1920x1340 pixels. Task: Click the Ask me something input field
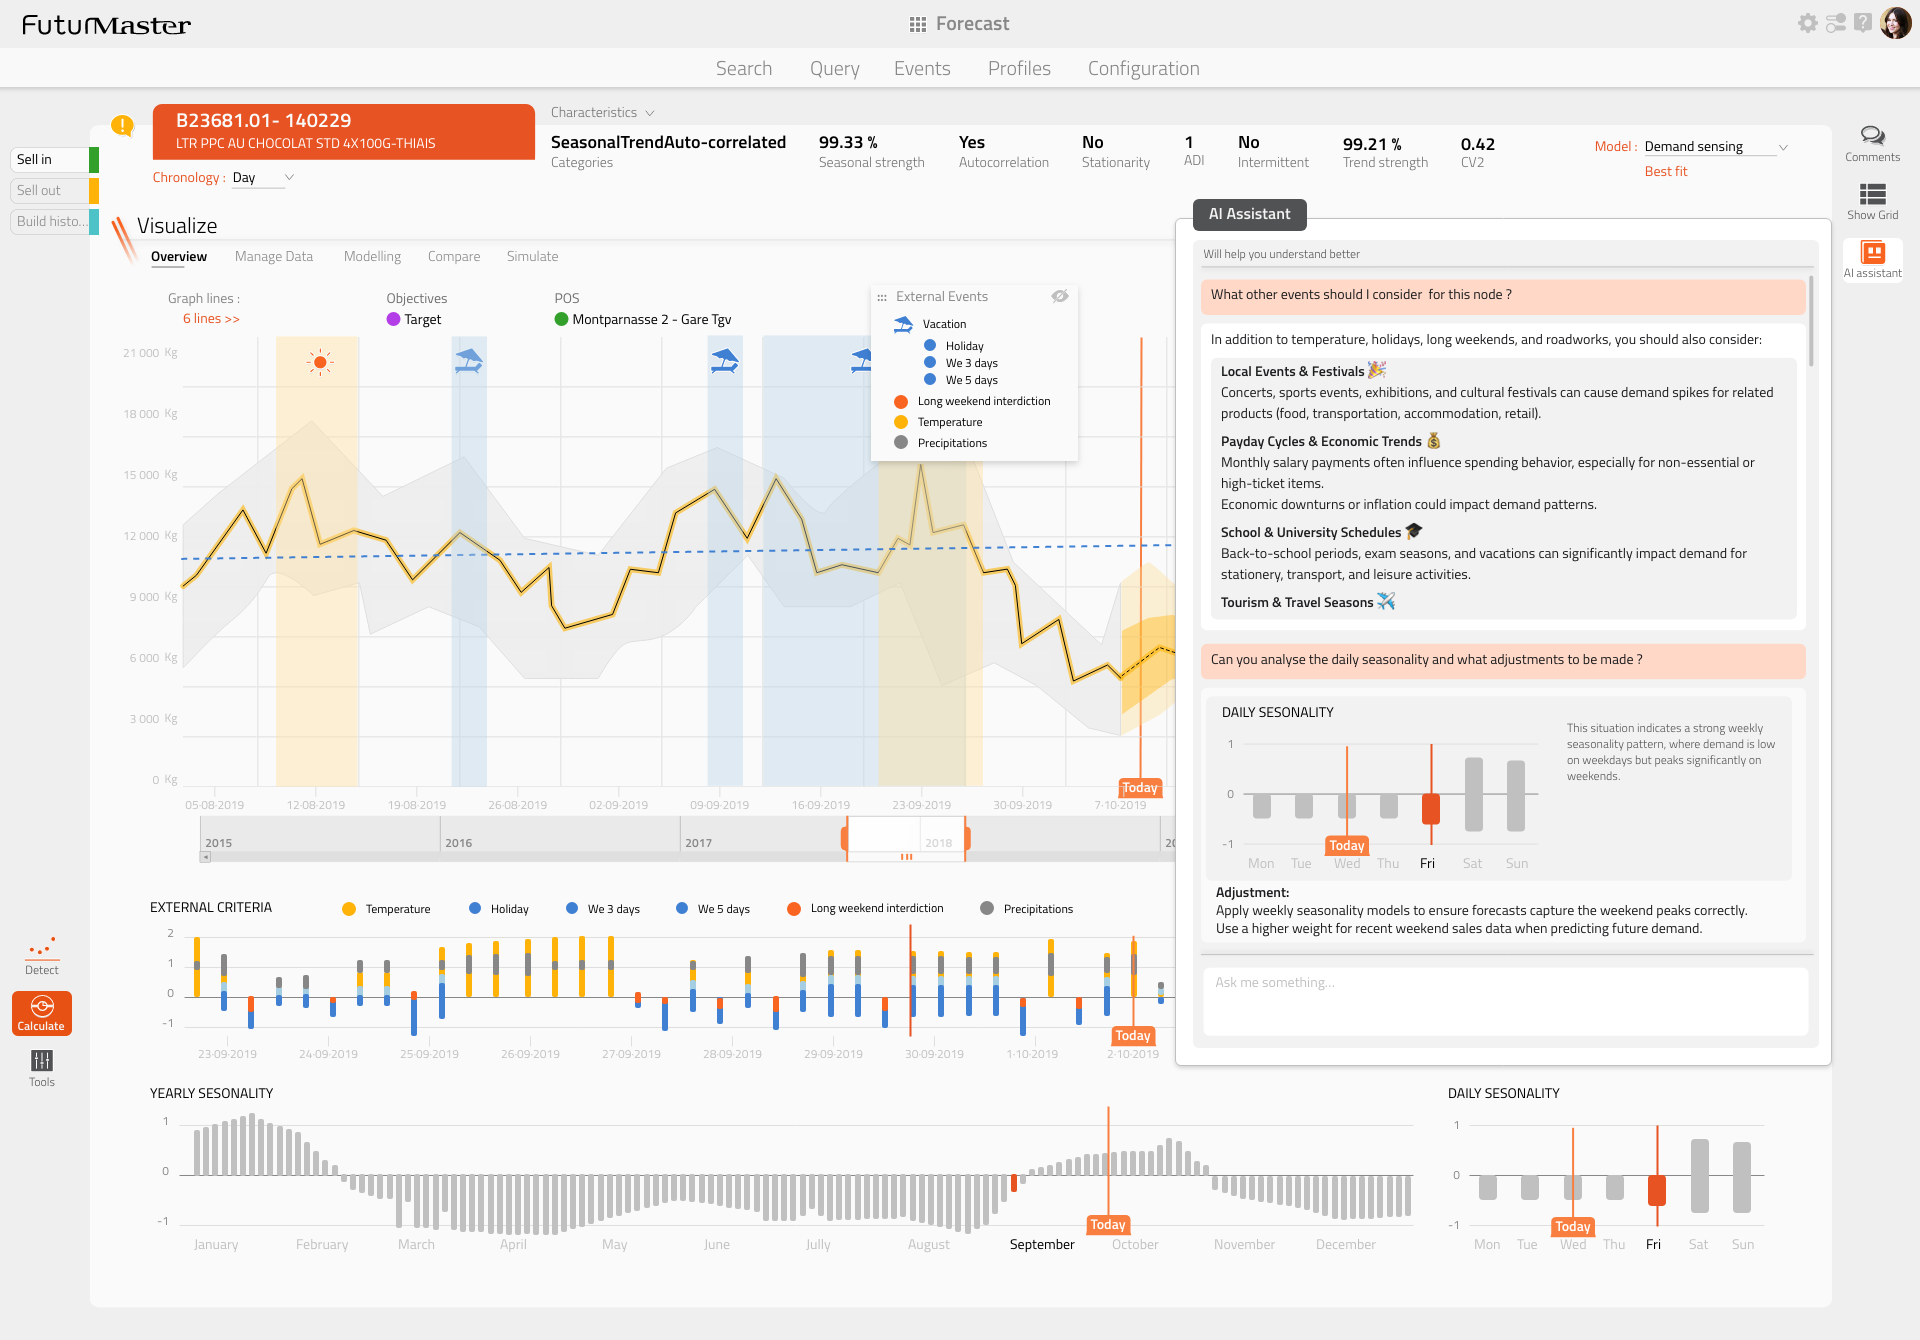pos(1505,1000)
